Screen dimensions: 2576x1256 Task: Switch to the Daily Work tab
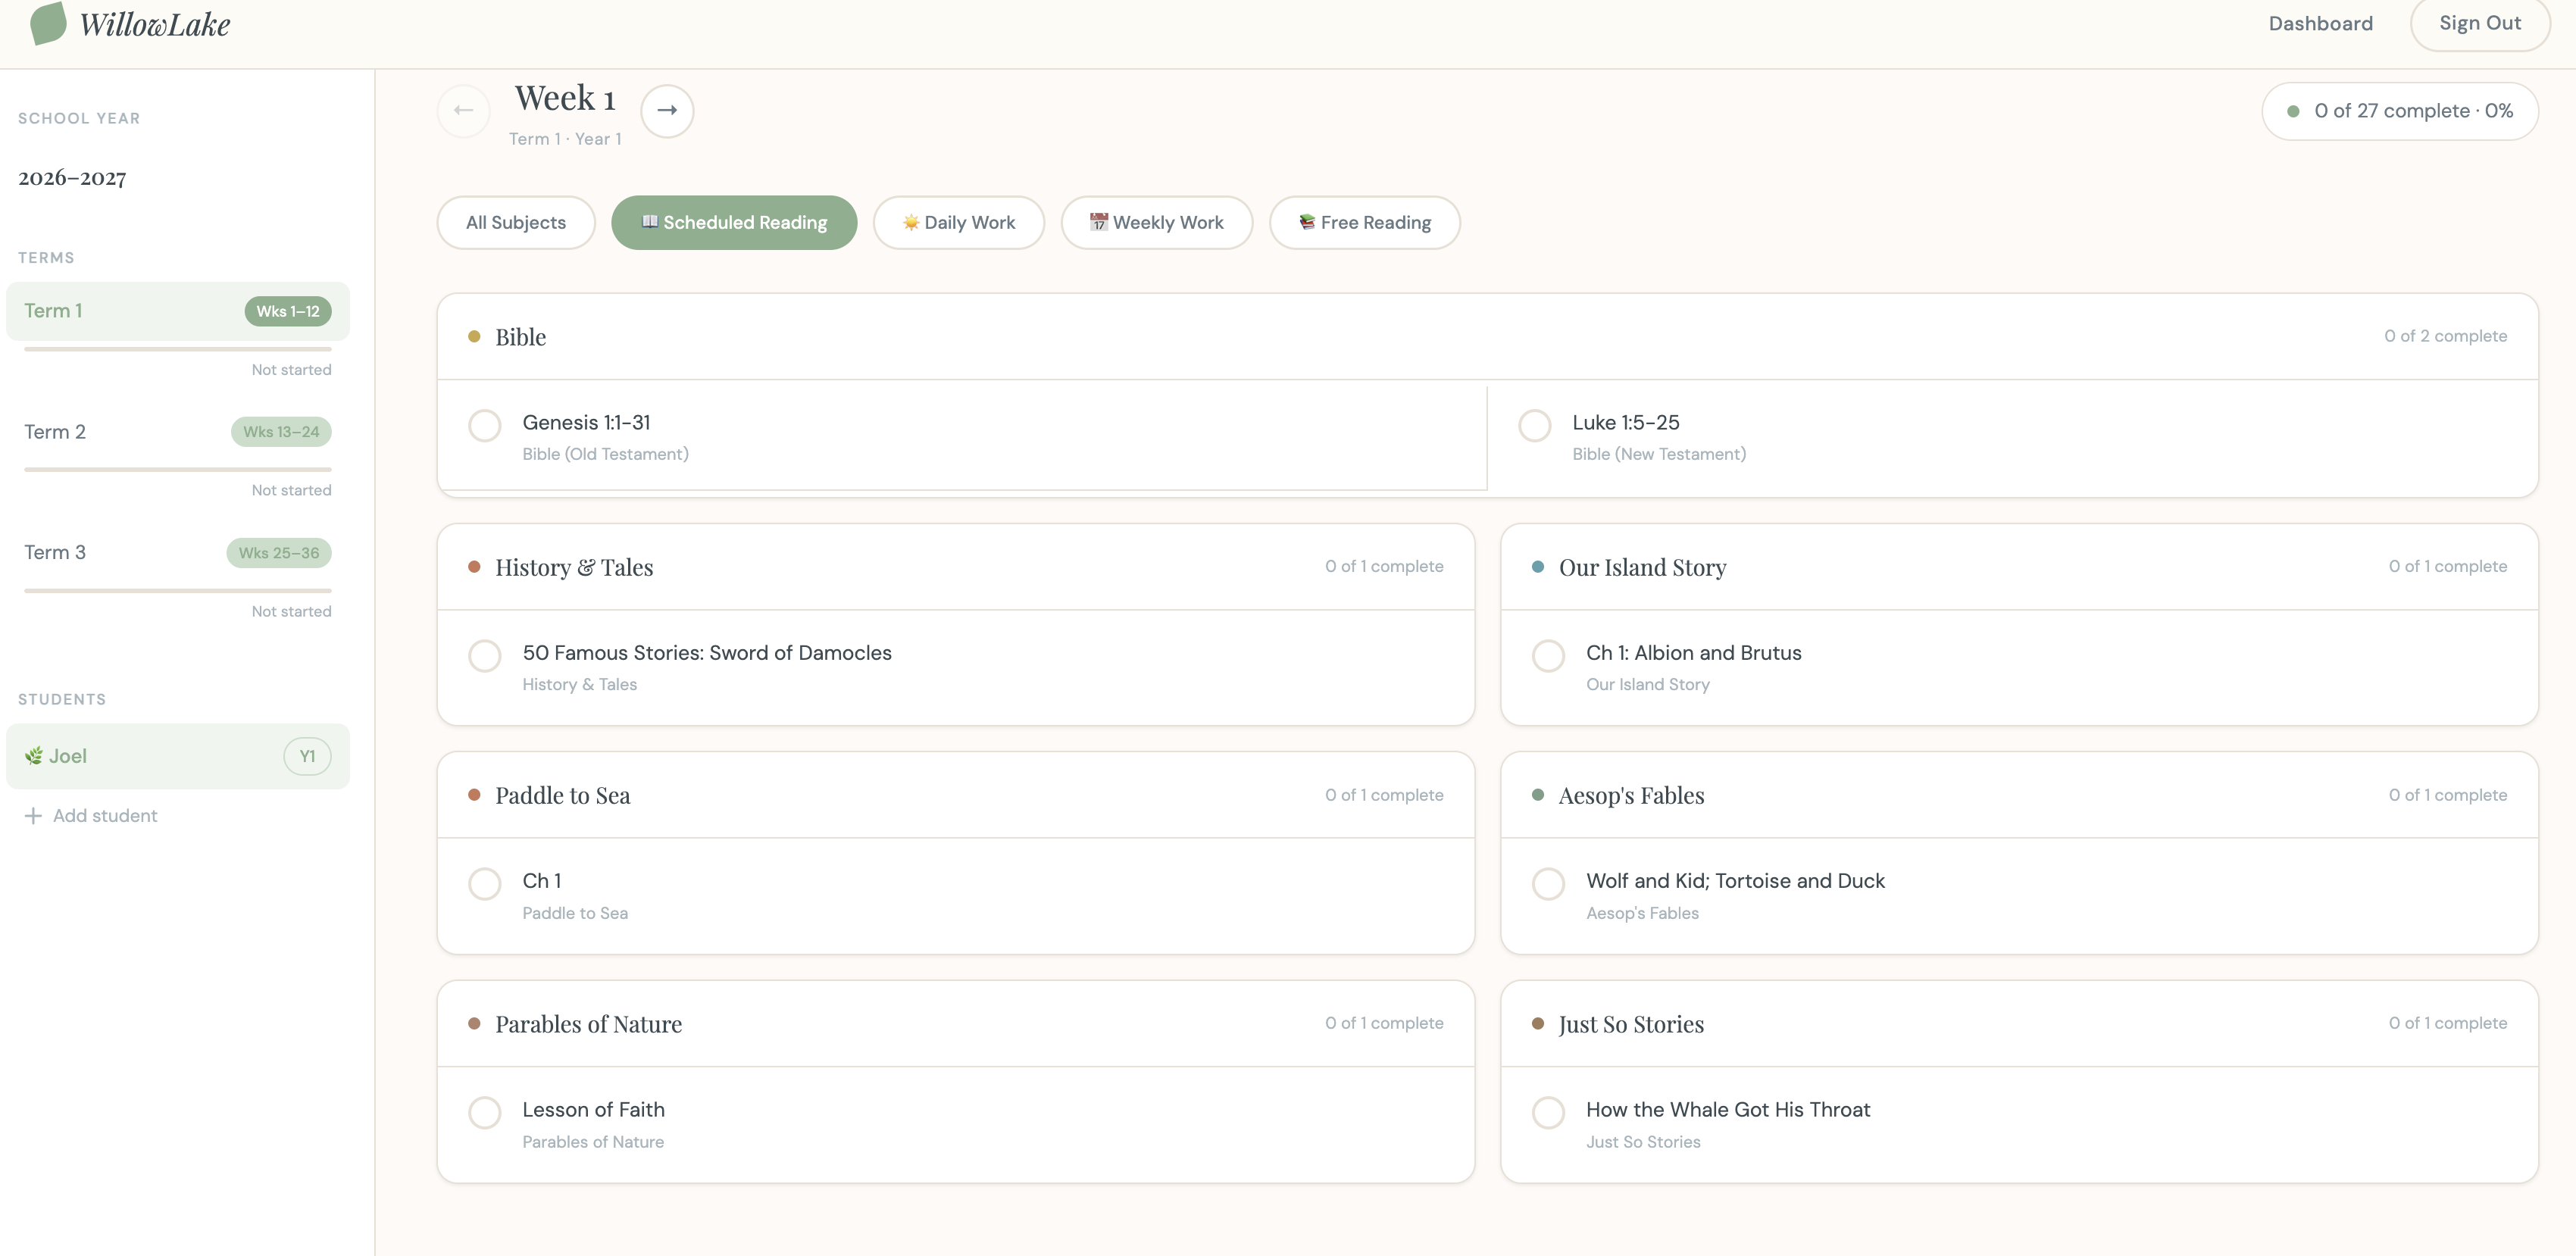click(x=959, y=223)
